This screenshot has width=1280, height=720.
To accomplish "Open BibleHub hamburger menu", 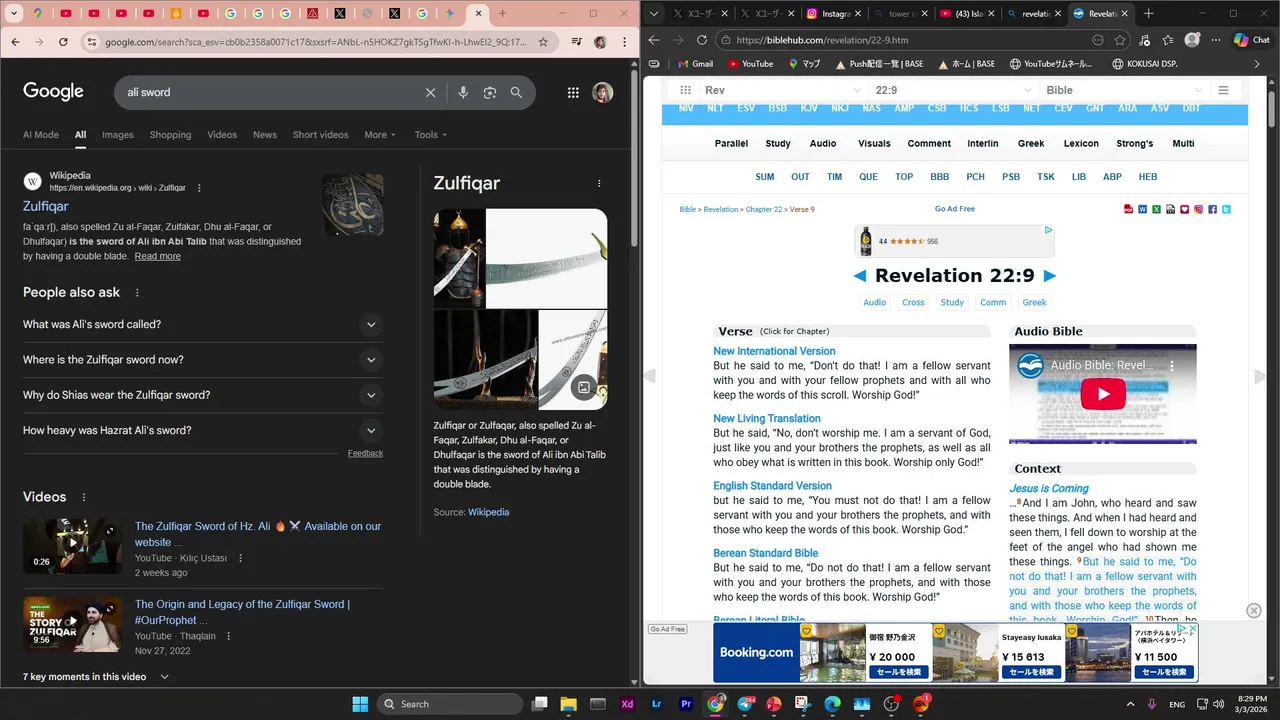I will 1223,90.
